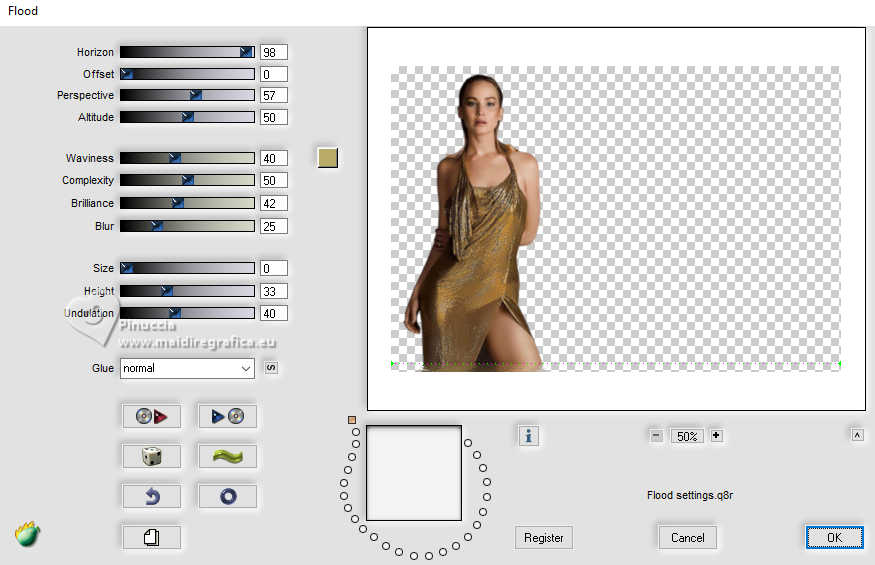This screenshot has width=875, height=565.
Task: Click the Waviness slider
Action: pyautogui.click(x=188, y=158)
